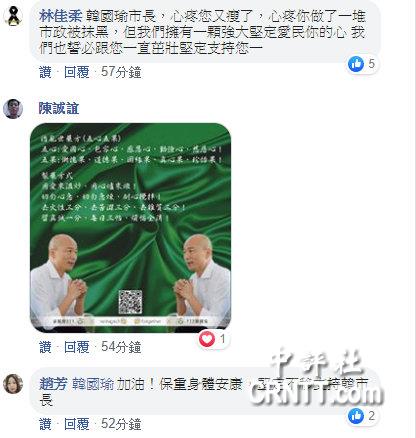Viewport: 416px width, 438px height.
Task: Open the green poster image in 陳誠誼's comment
Action: (x=130, y=228)
